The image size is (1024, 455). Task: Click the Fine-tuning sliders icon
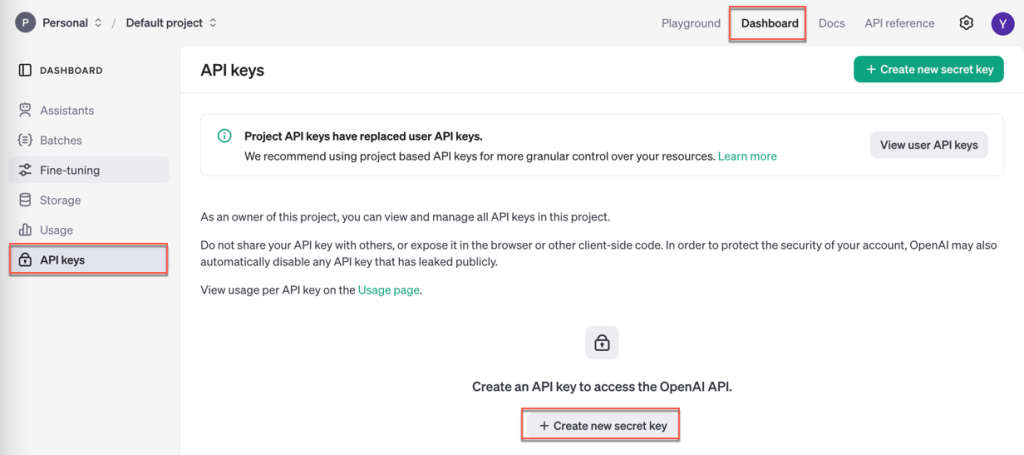click(25, 170)
